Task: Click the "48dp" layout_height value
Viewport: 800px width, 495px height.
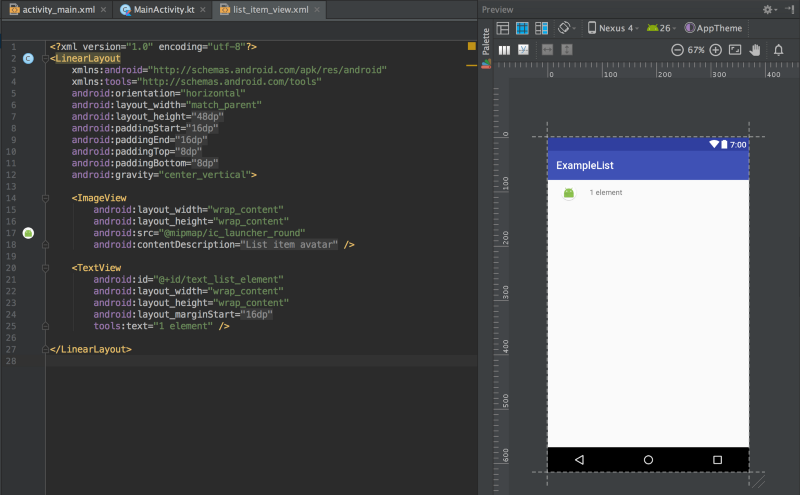Action: (207, 117)
